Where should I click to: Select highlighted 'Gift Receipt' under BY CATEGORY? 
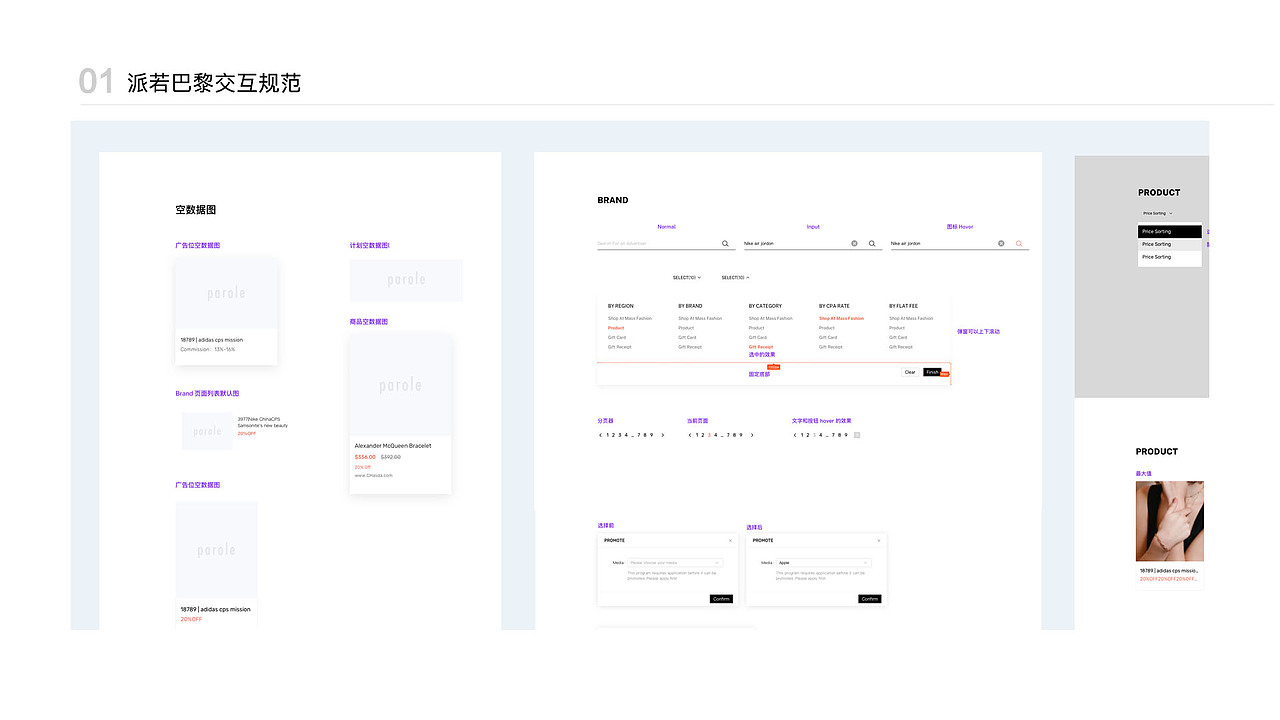tap(761, 347)
